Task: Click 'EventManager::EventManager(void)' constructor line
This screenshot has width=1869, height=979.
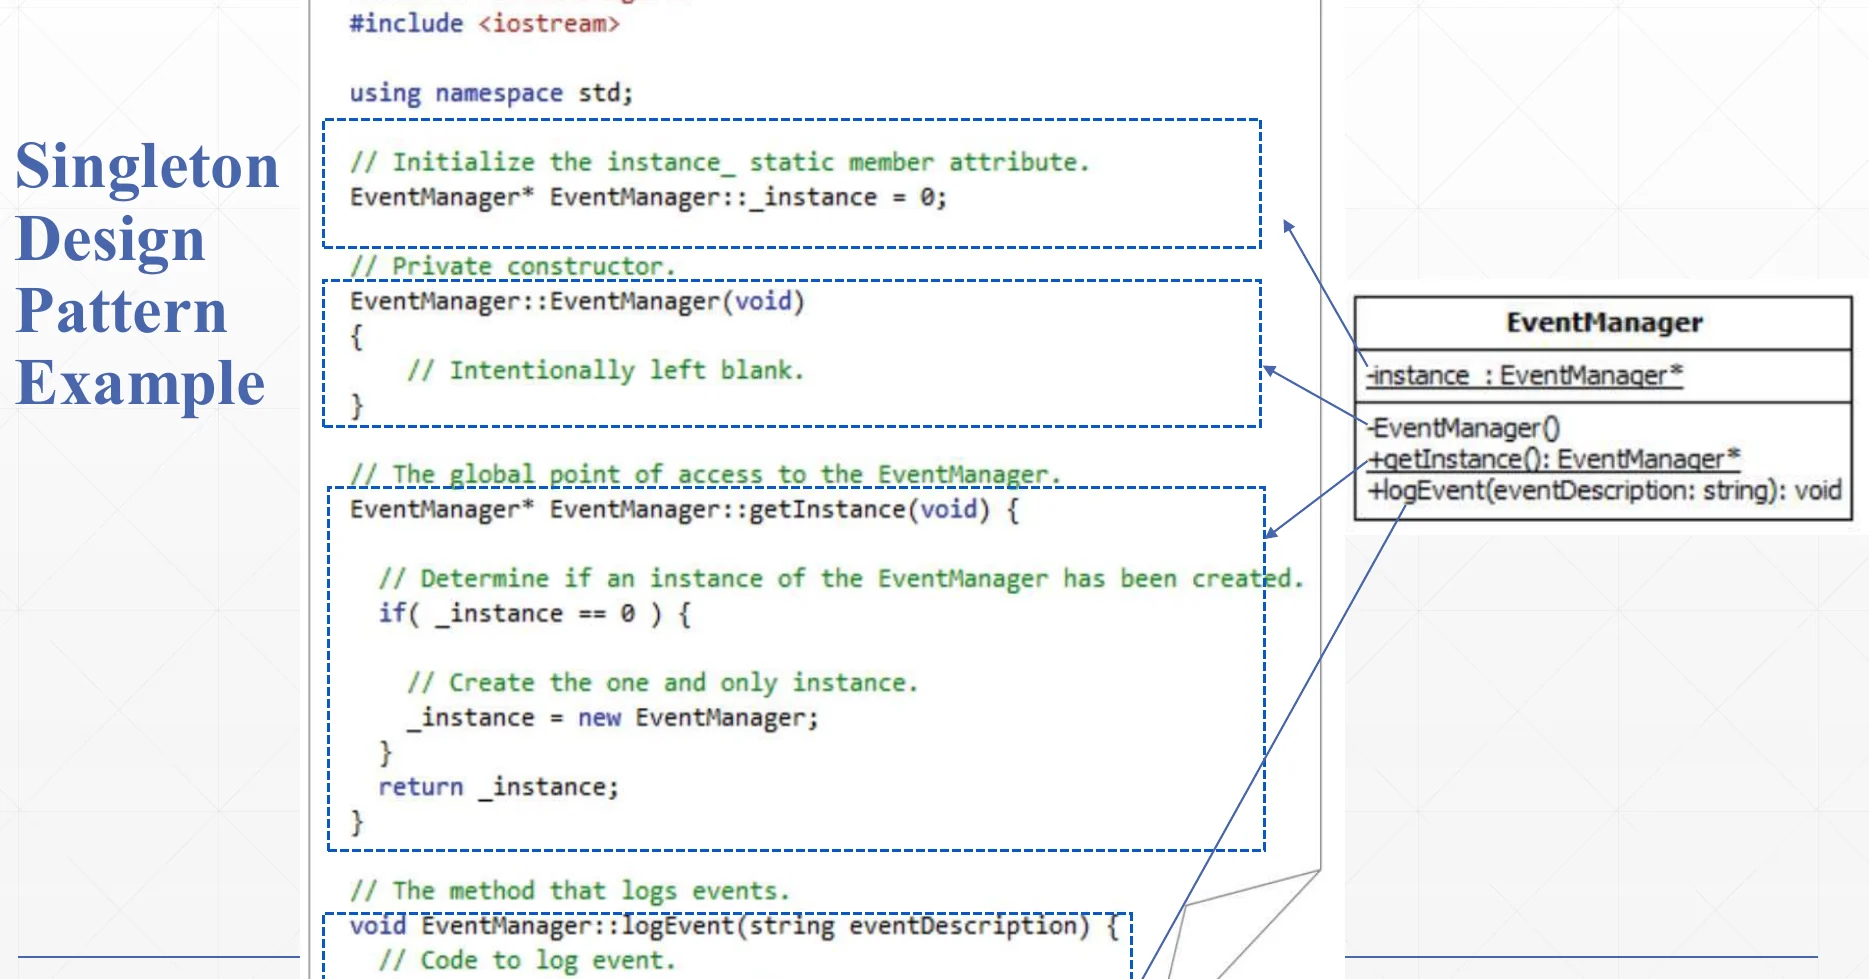Action: pos(577,301)
